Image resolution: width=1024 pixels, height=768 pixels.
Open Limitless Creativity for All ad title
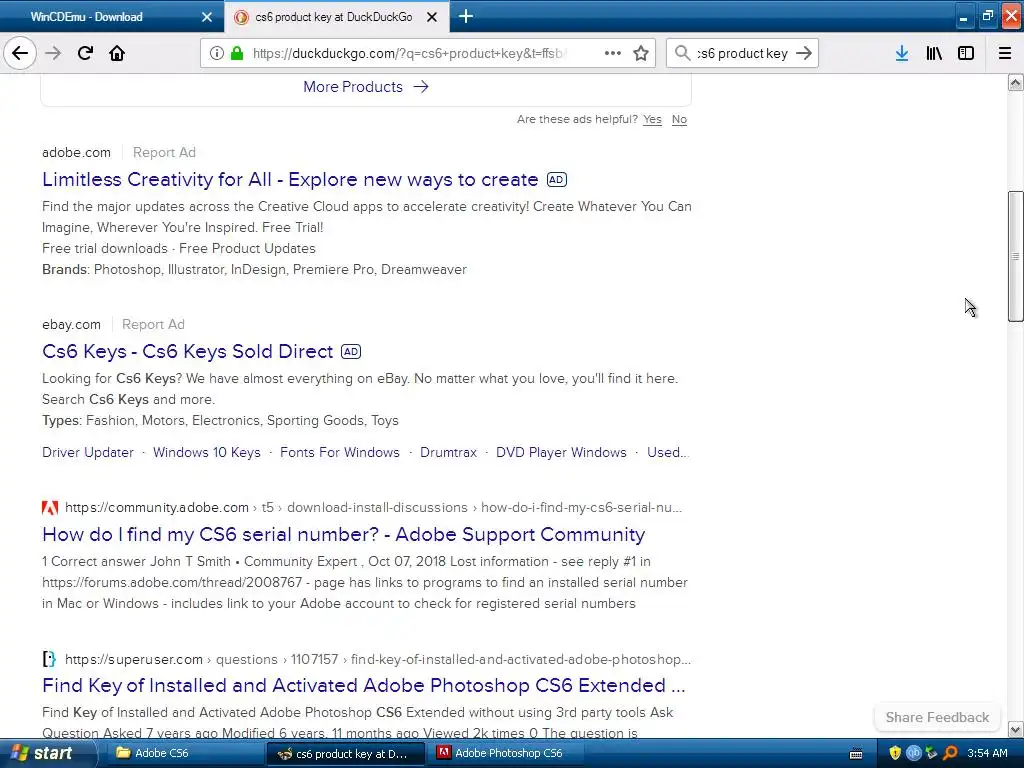click(x=290, y=180)
